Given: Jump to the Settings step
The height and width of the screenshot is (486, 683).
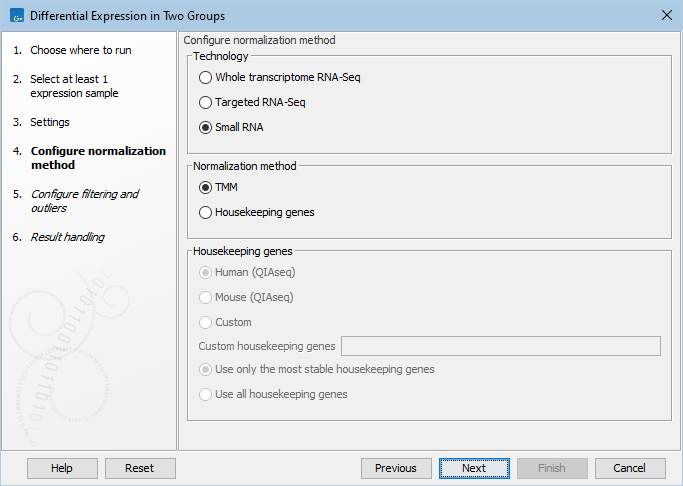Looking at the screenshot, I should (x=50, y=122).
